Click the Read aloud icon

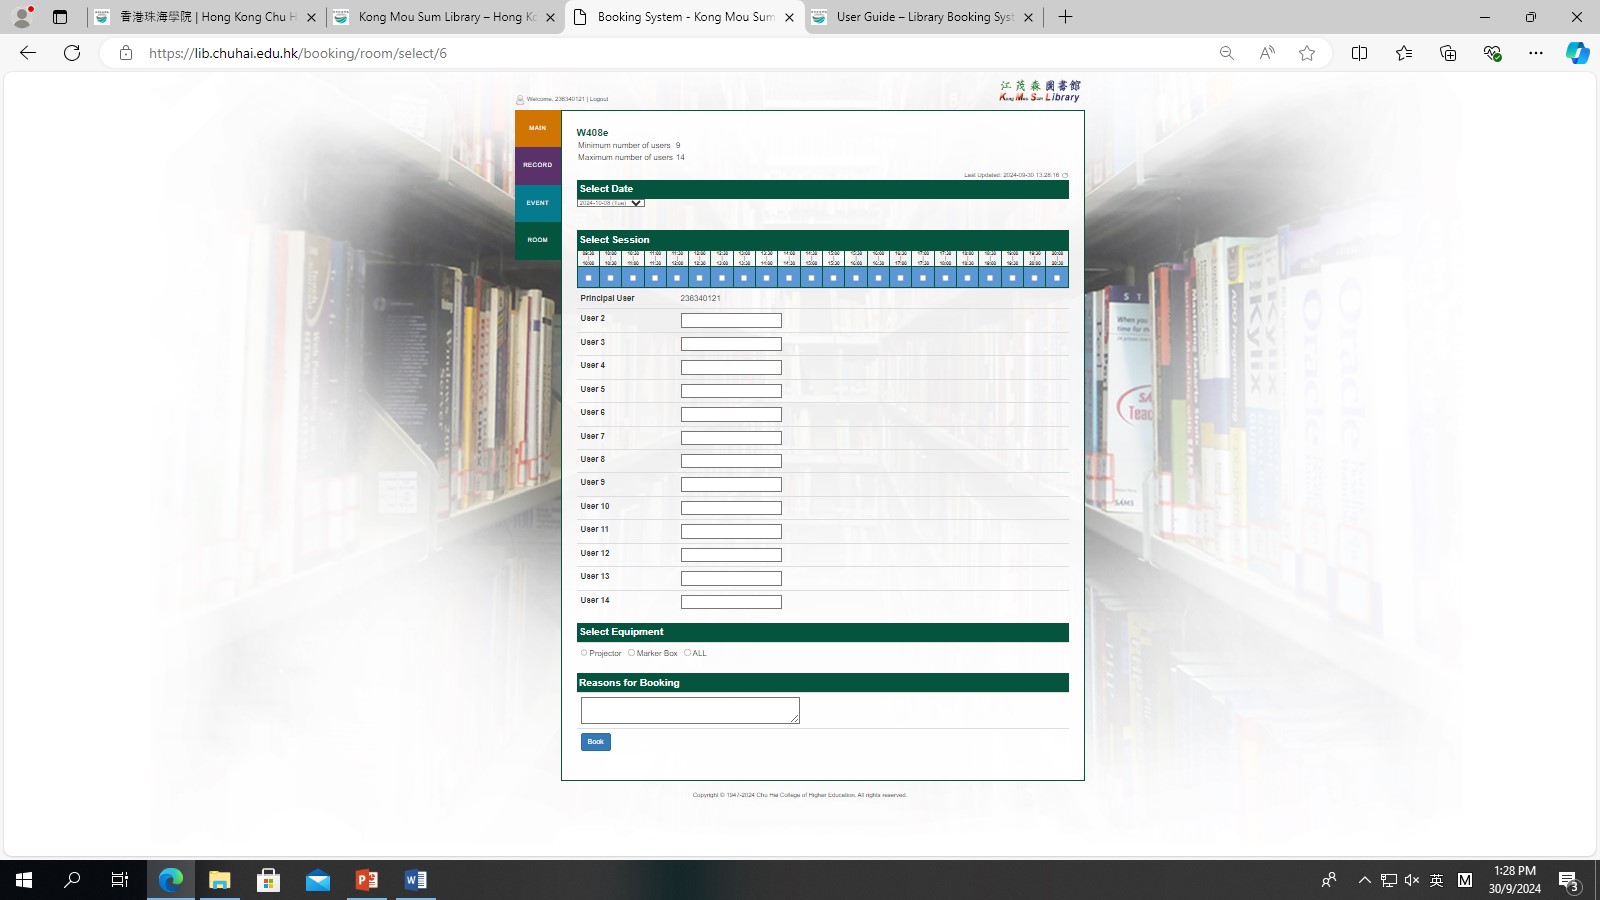[x=1267, y=53]
